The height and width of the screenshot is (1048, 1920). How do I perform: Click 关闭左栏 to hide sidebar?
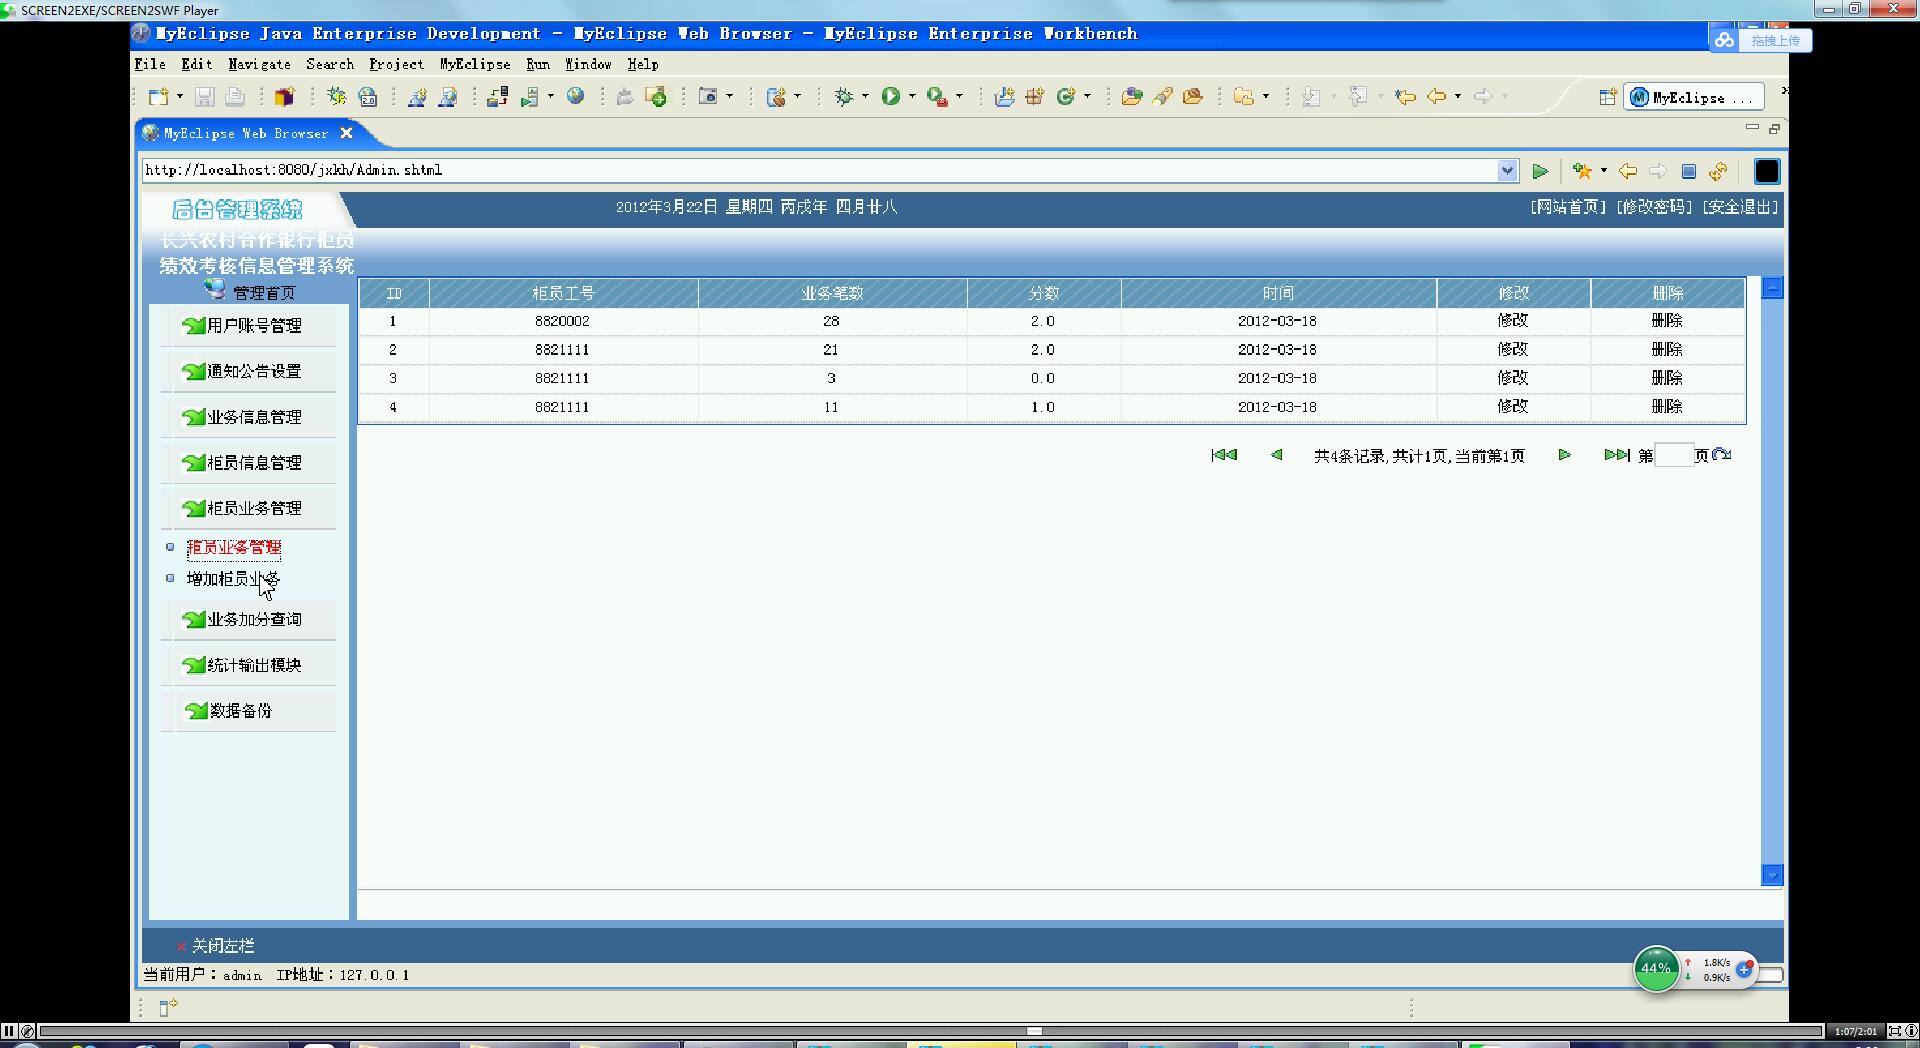click(x=223, y=946)
